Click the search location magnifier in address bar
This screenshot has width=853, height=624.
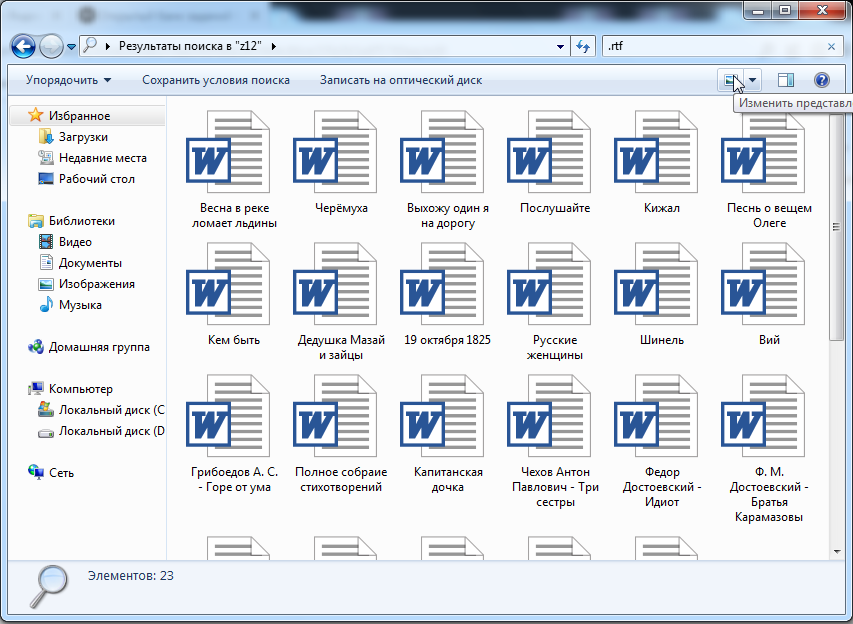click(x=90, y=46)
